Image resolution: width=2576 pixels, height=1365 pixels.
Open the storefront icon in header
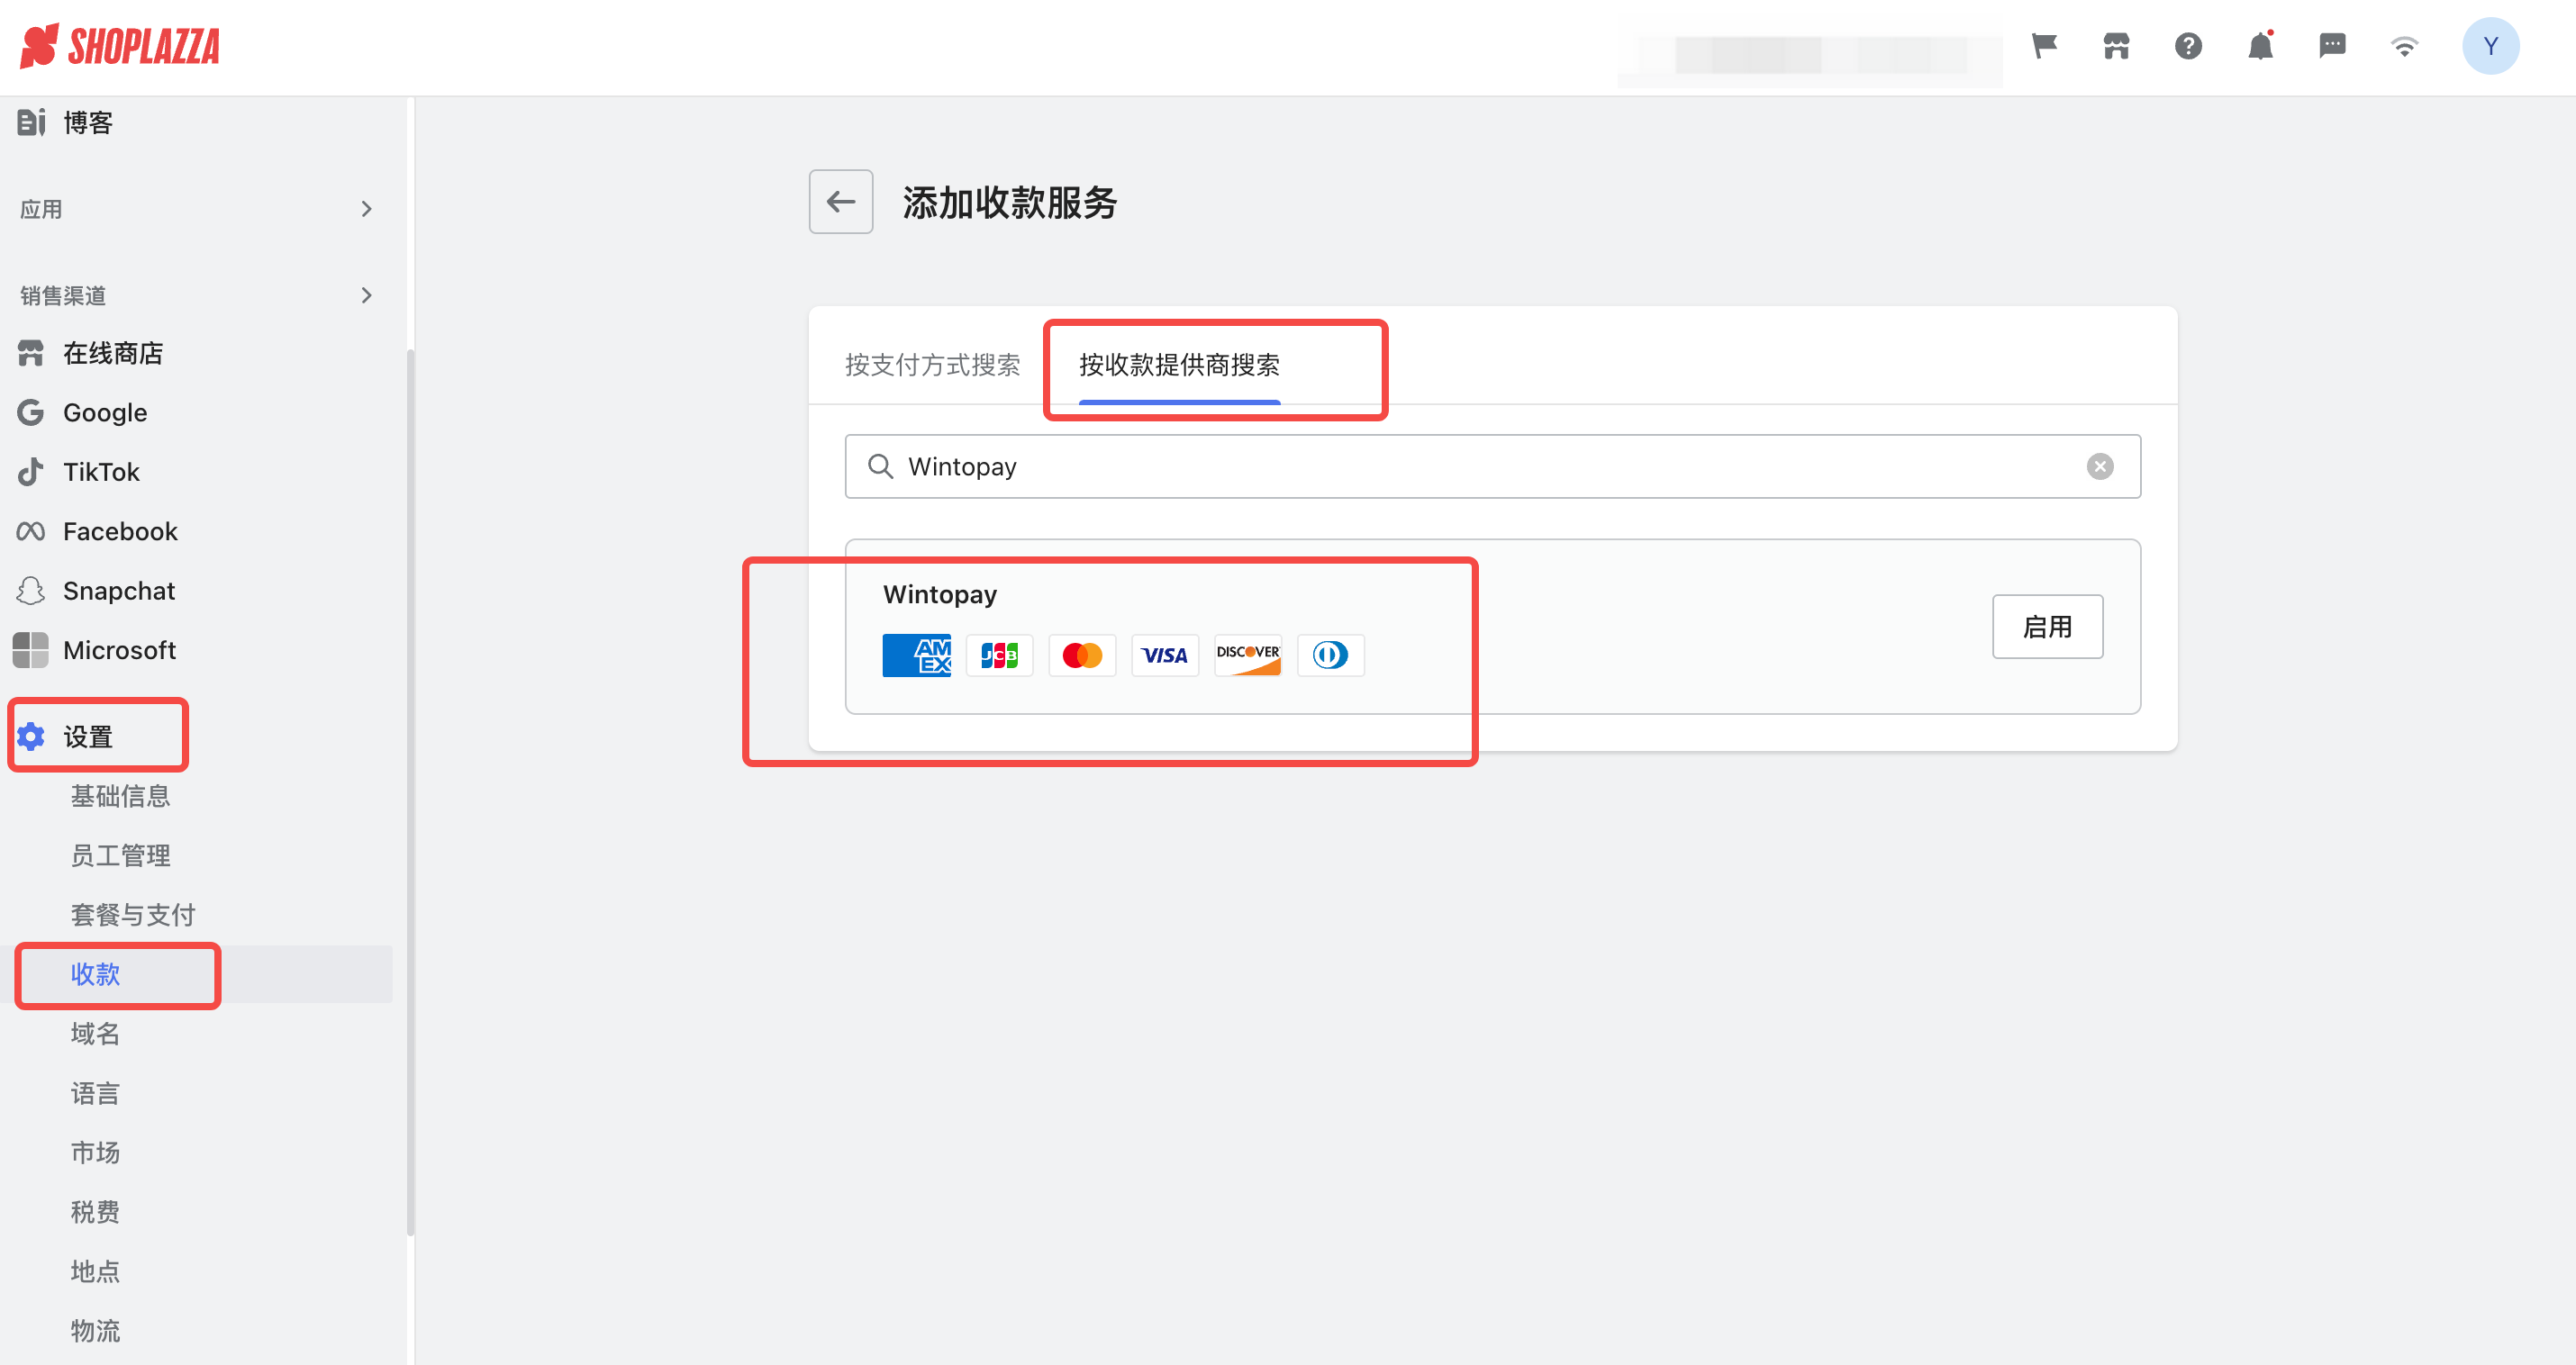tap(2116, 46)
